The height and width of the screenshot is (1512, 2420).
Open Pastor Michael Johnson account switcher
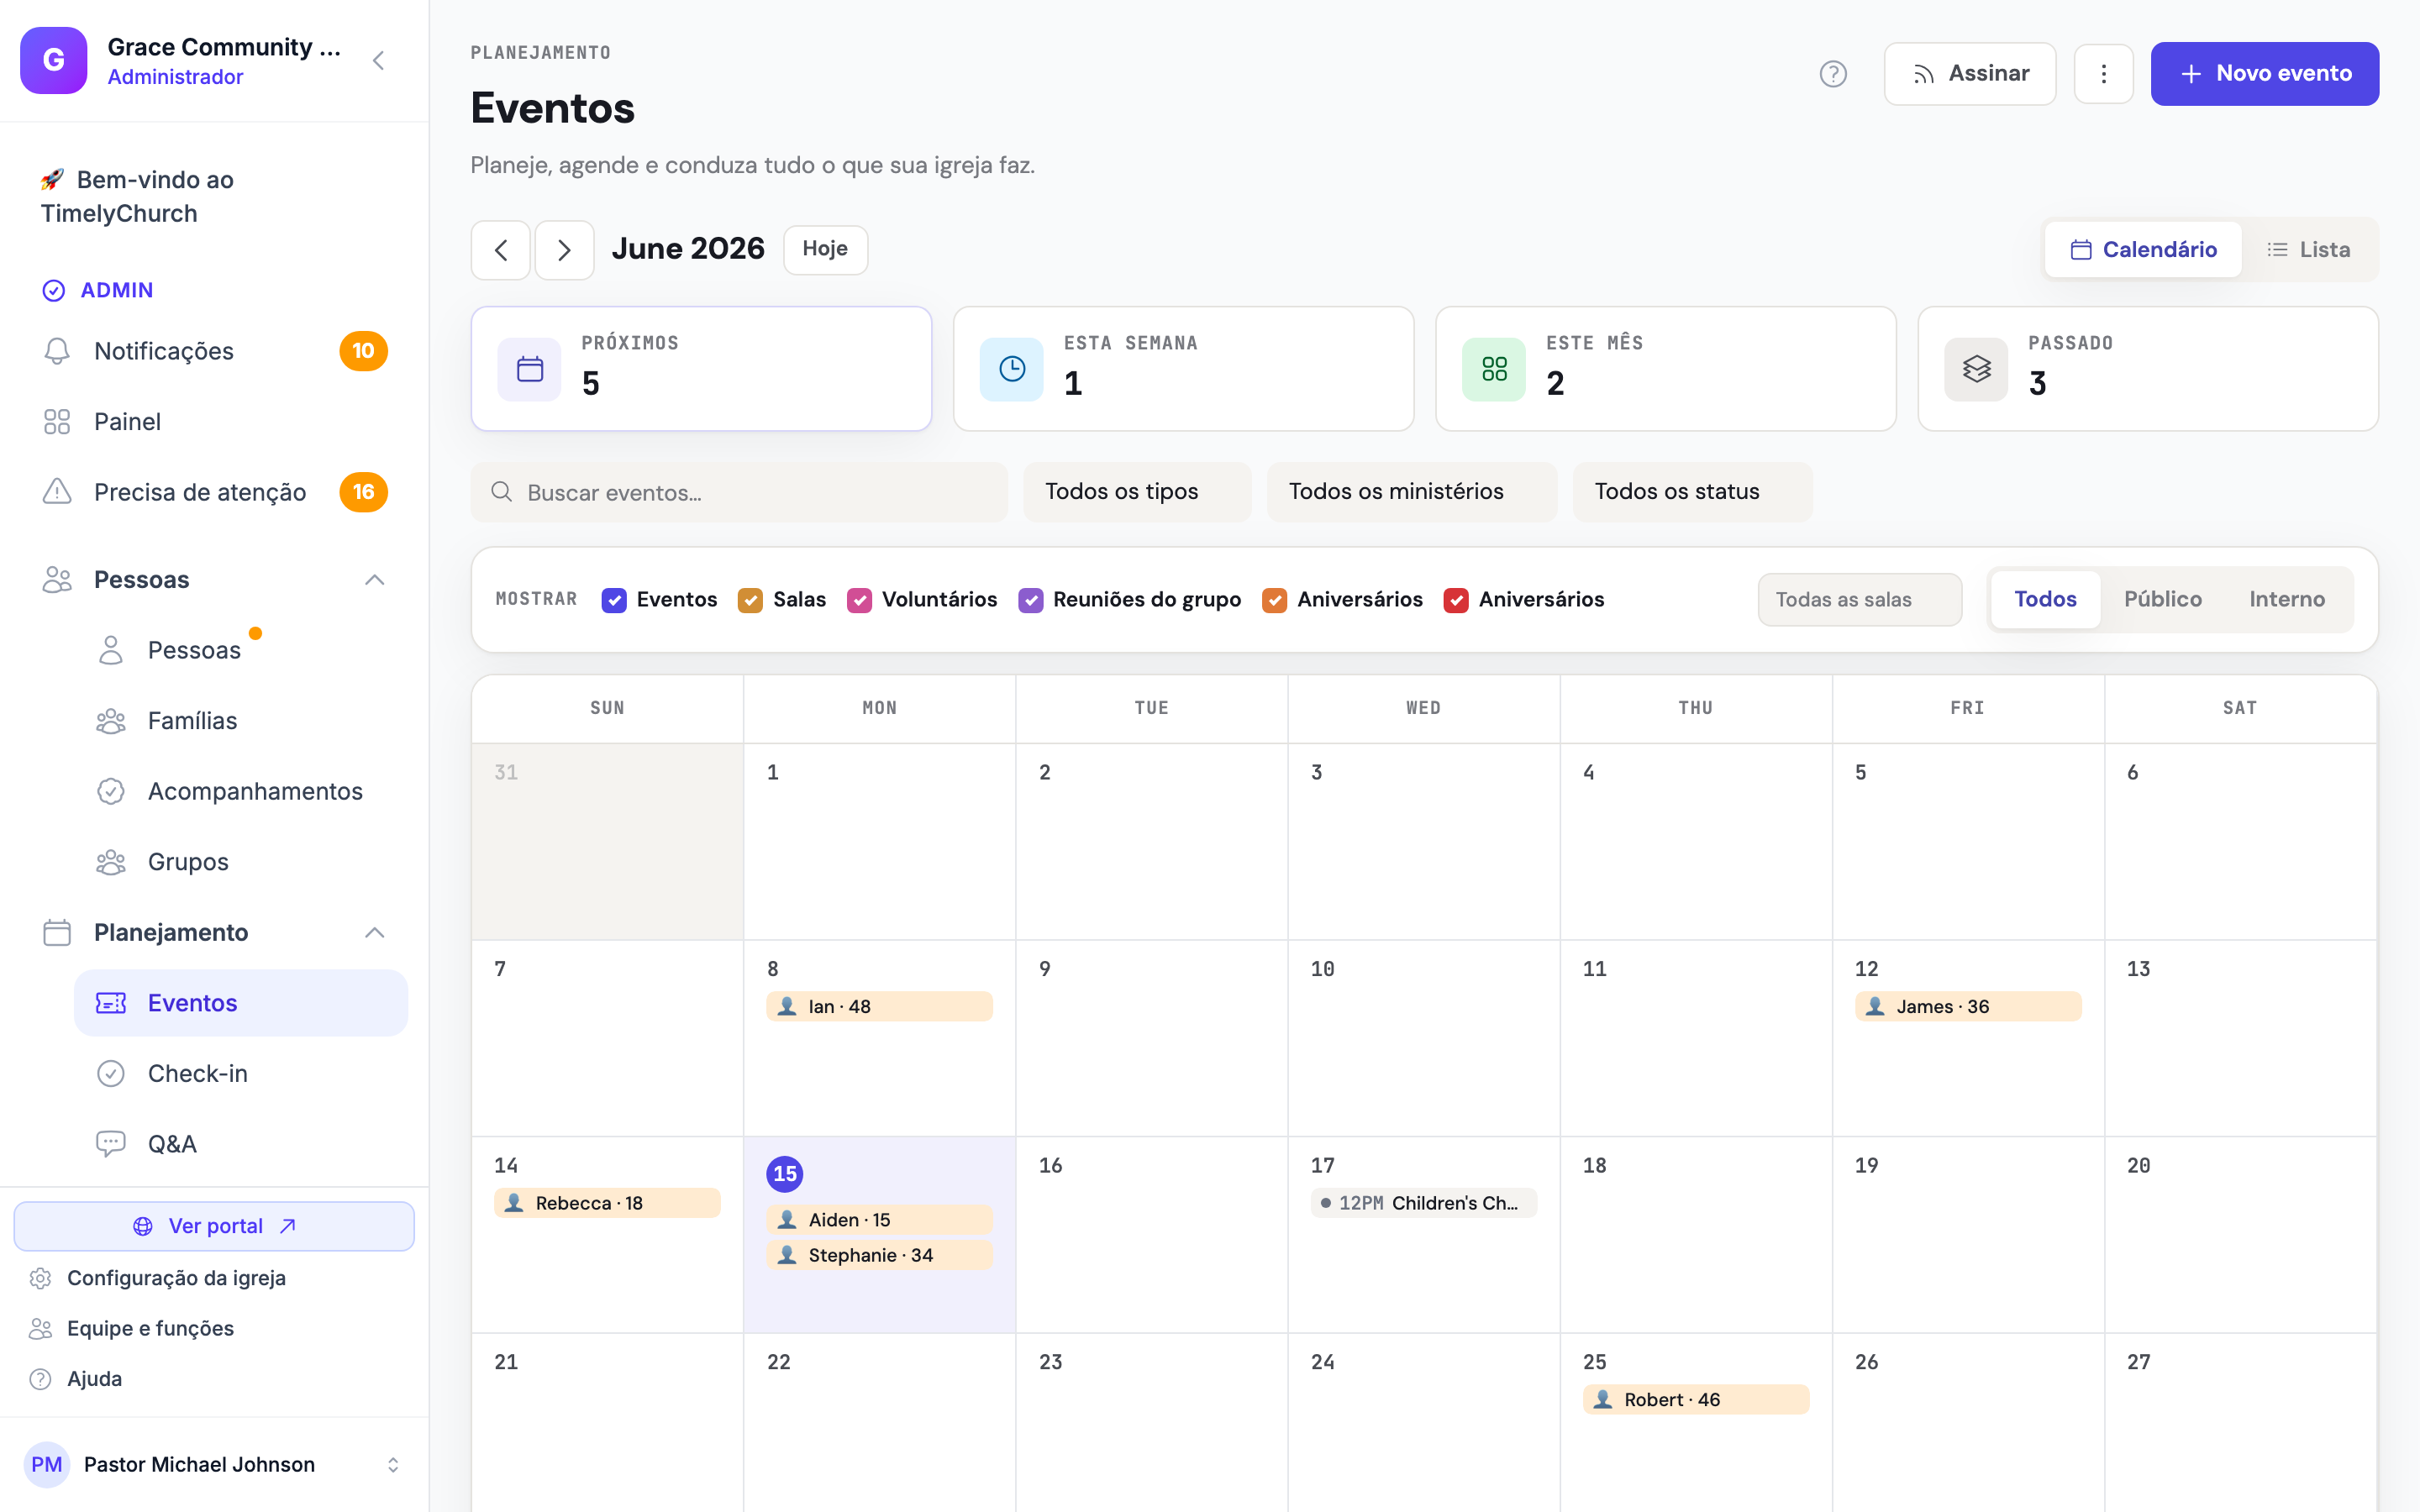(x=215, y=1465)
